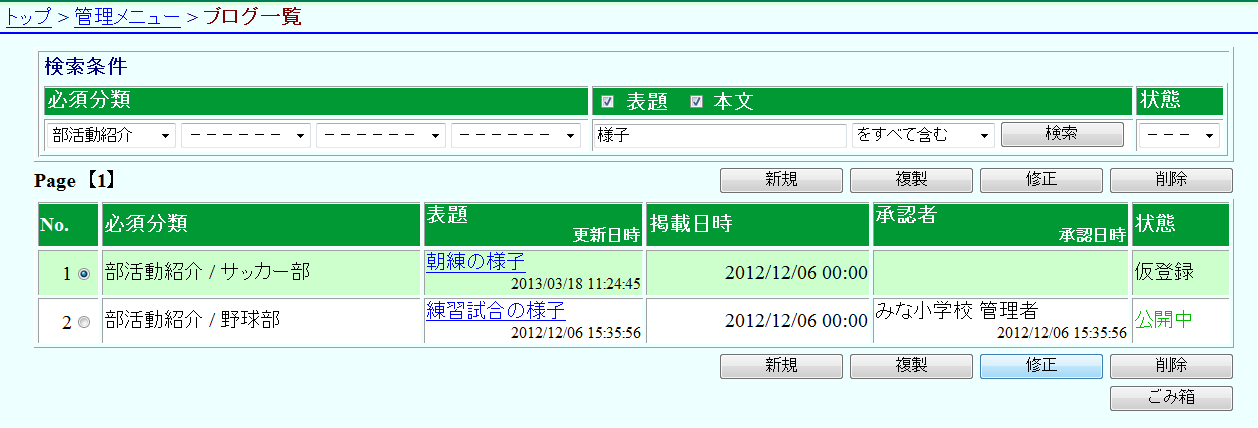Click the 公開中 status cell
The image size is (1258, 428).
1179,320
